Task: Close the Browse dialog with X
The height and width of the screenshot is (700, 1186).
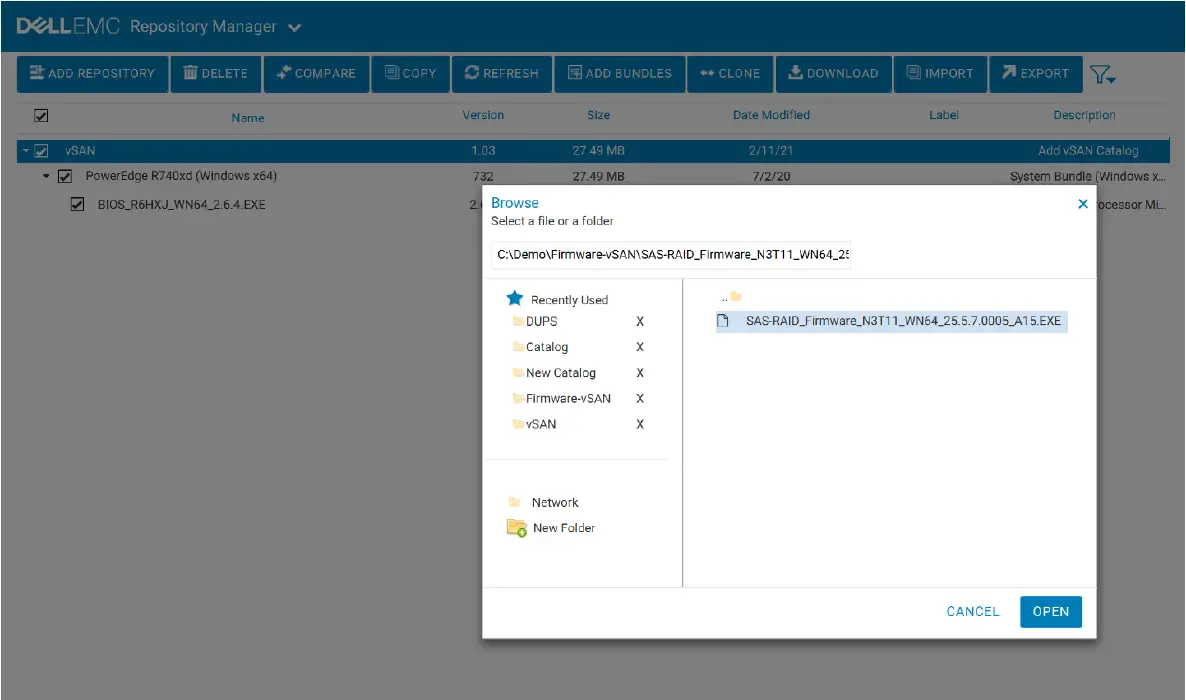Action: [1082, 204]
